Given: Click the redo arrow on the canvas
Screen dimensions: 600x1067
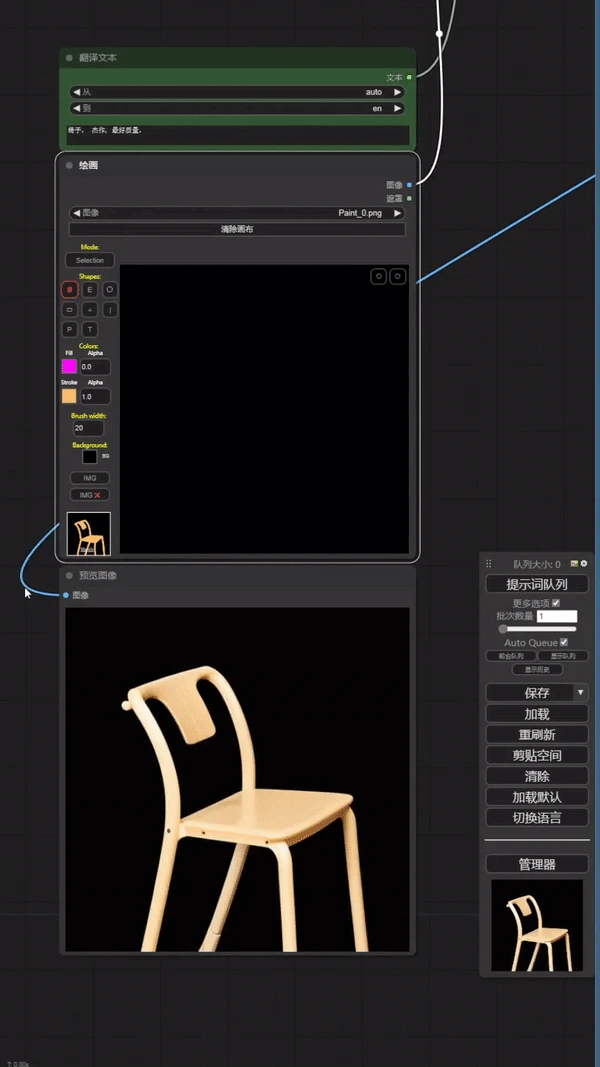Looking at the screenshot, I should click(398, 276).
